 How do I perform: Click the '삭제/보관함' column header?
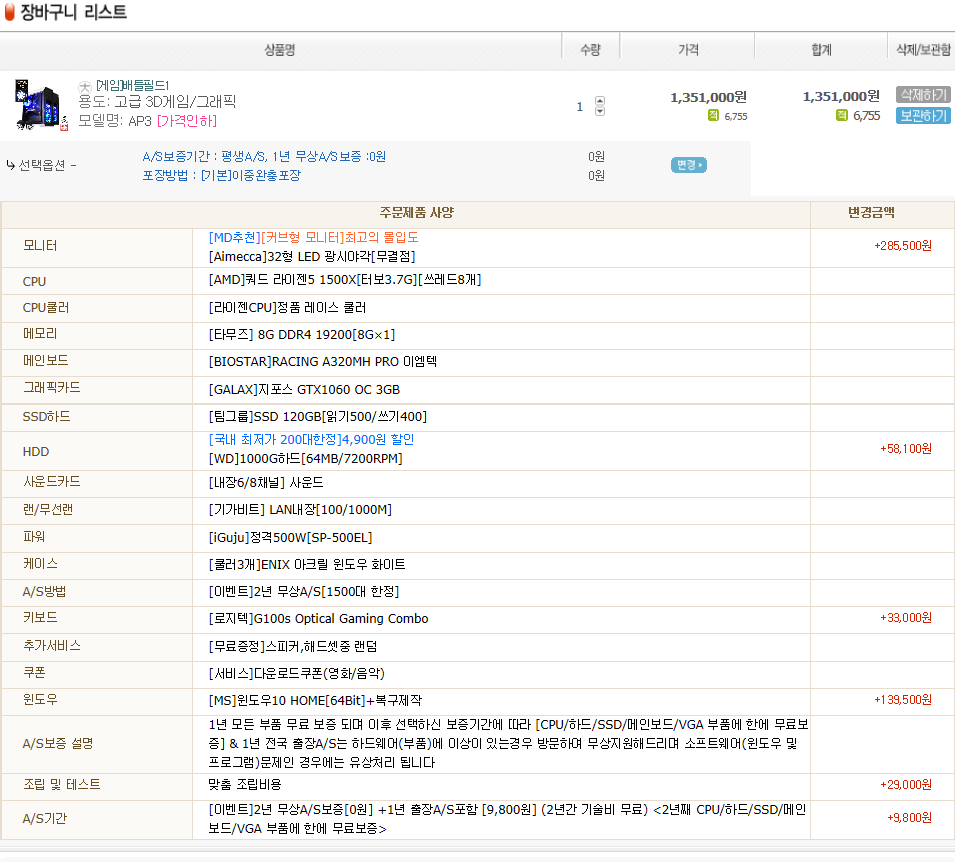click(923, 50)
